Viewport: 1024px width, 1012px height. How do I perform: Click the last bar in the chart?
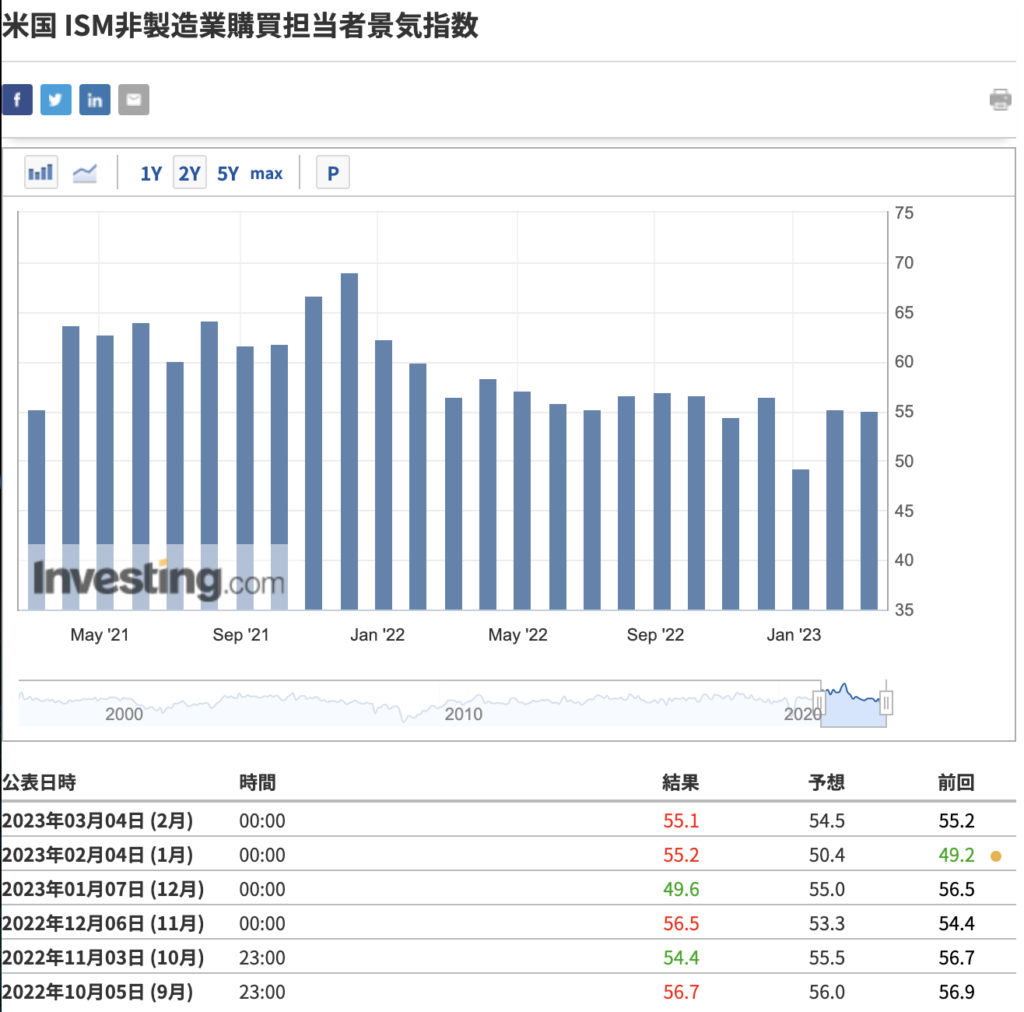point(869,511)
